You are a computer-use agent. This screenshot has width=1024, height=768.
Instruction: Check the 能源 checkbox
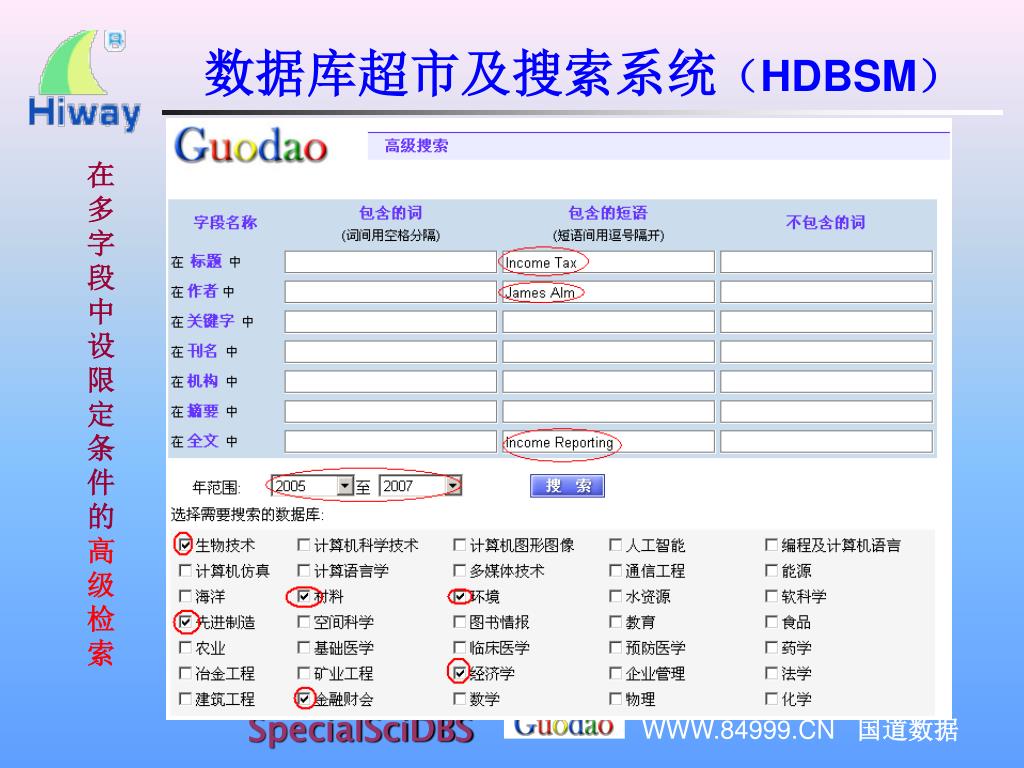[771, 570]
